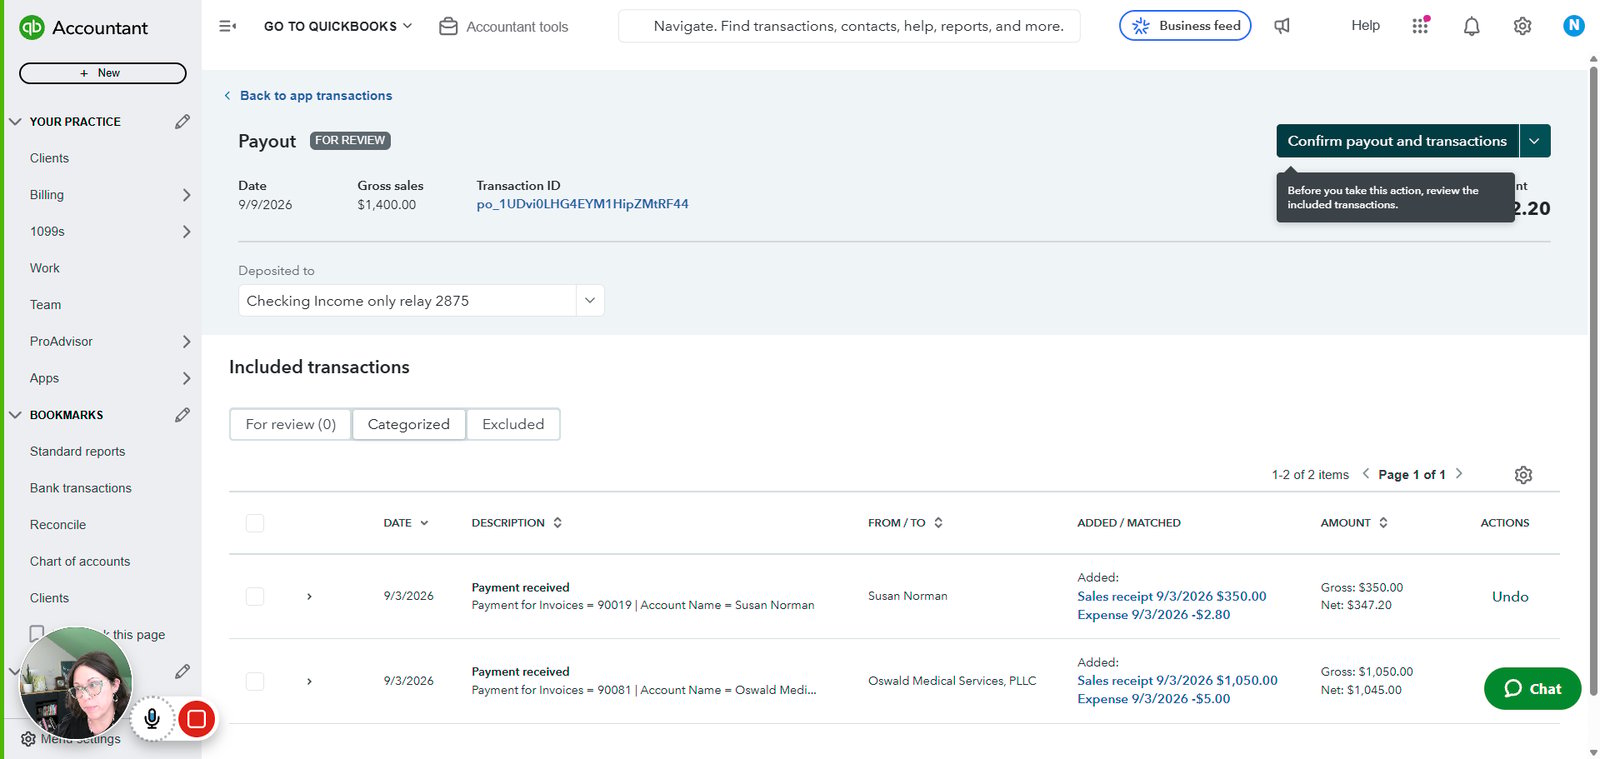This screenshot has width=1600, height=759.
Task: Open the payout Transaction ID link
Action: (582, 204)
